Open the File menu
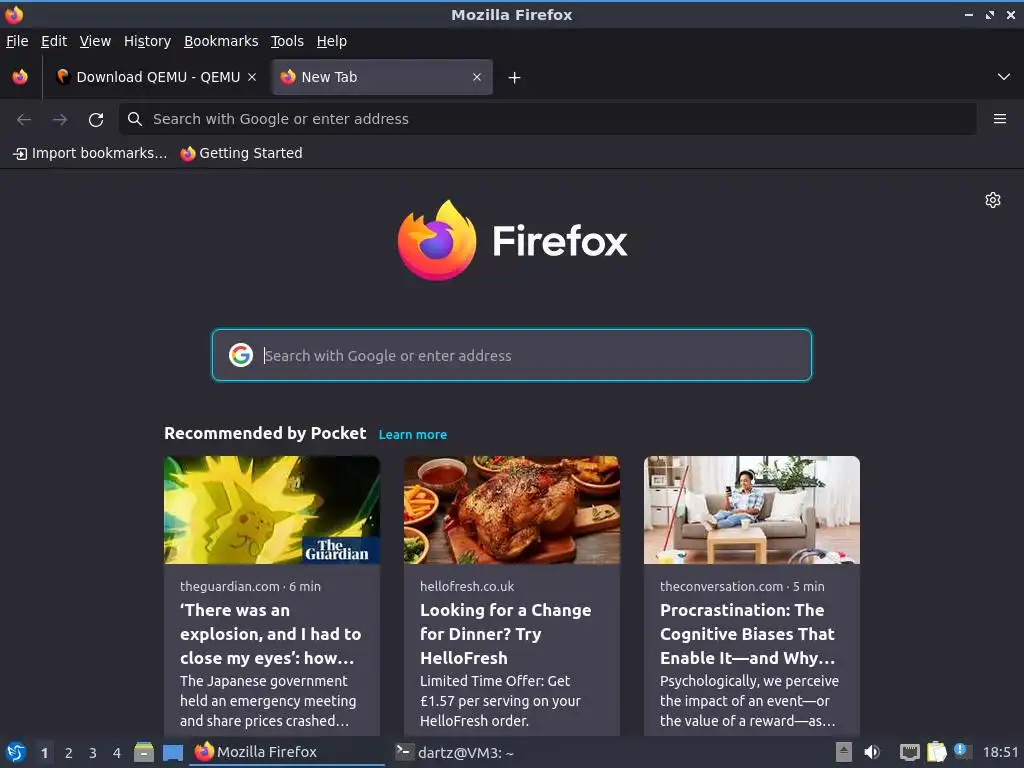The image size is (1024, 768). [x=17, y=41]
